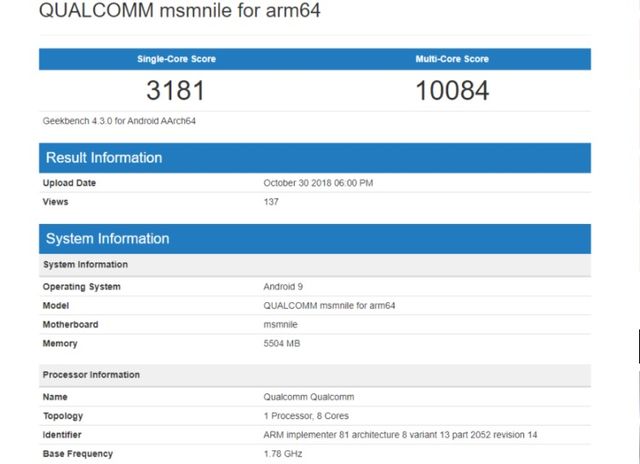Screen dimensions: 640x464
Task: Click the Model value QUALCOMM msmnile for arm64
Action: 326,306
